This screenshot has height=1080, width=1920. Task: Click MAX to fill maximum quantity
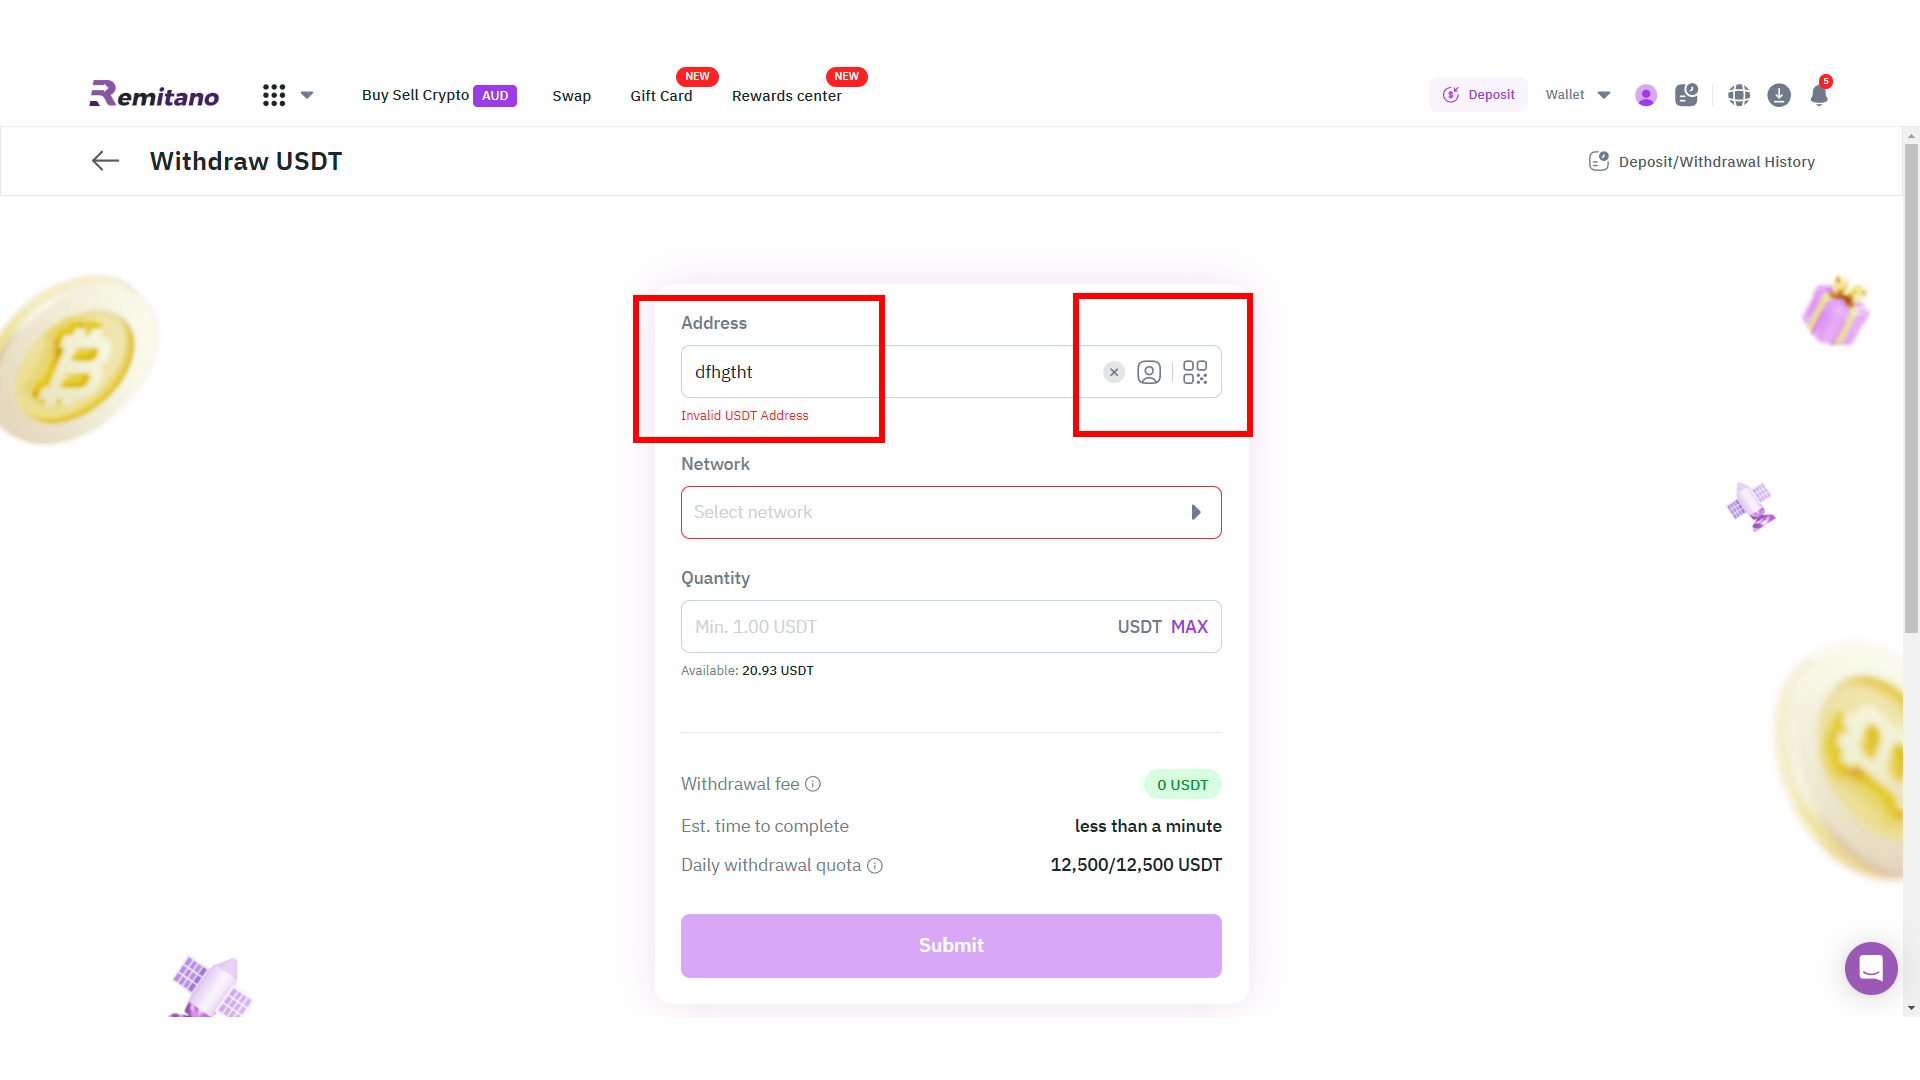pyautogui.click(x=1189, y=626)
